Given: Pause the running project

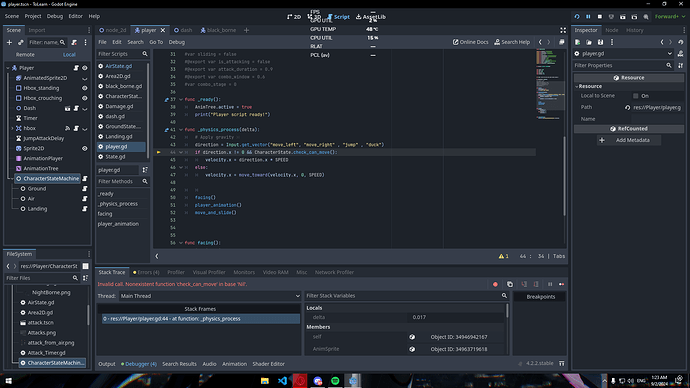Looking at the screenshot, I should [x=588, y=17].
